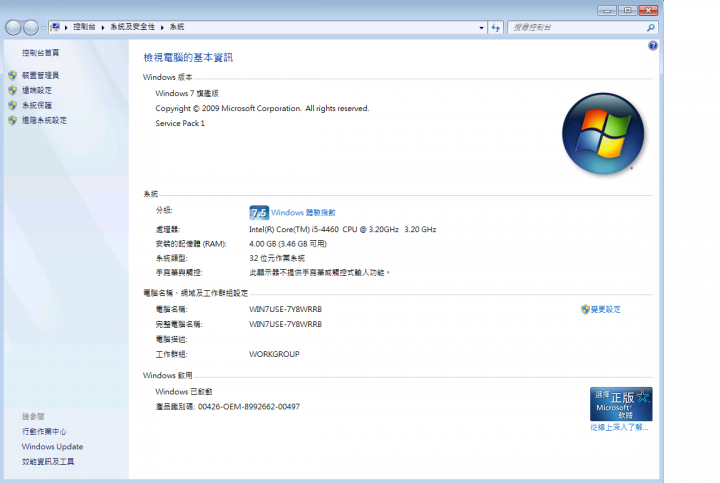Click shield icon beside 系統保護
Image resolution: width=720 pixels, height=483 pixels.
12,105
